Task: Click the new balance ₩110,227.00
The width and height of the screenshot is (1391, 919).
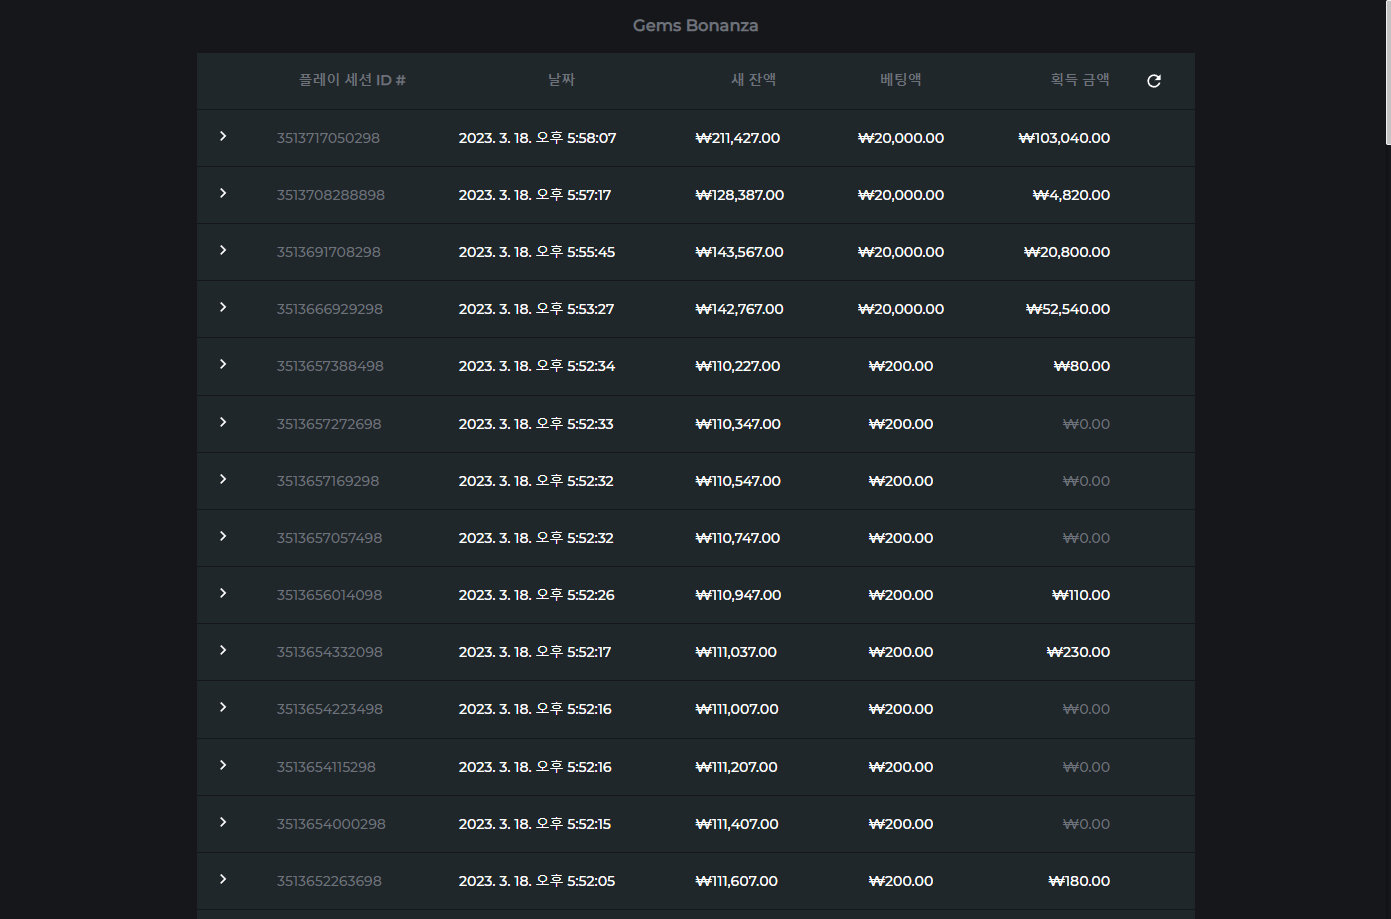Action: pyautogui.click(x=738, y=366)
